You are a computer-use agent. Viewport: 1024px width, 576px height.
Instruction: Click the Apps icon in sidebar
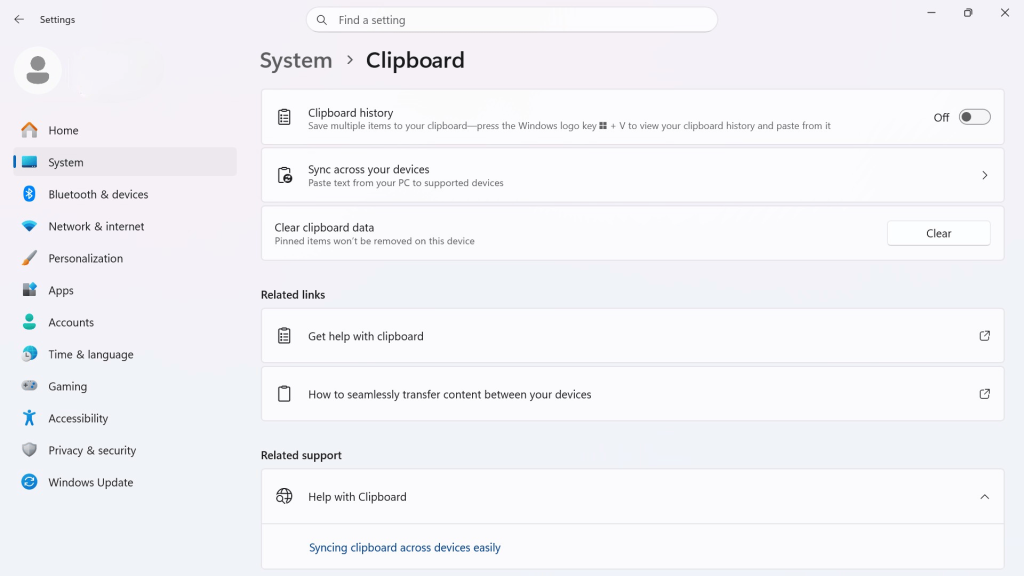[x=29, y=290]
